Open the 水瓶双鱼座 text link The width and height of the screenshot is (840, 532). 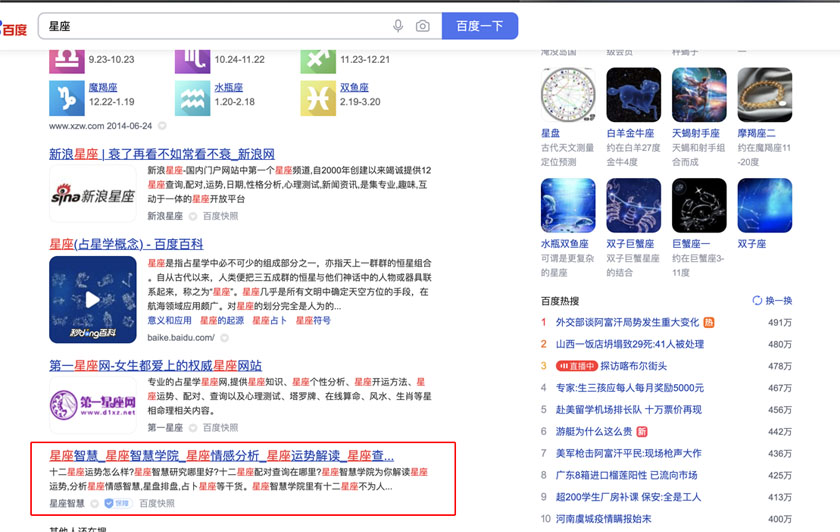click(x=565, y=244)
